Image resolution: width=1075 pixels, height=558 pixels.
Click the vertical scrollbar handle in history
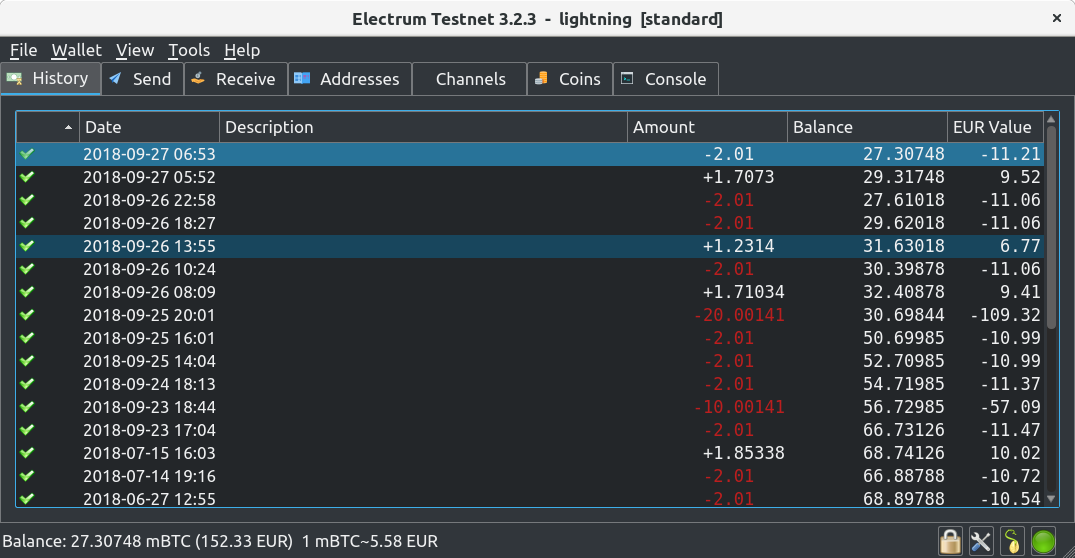[x=1051, y=227]
